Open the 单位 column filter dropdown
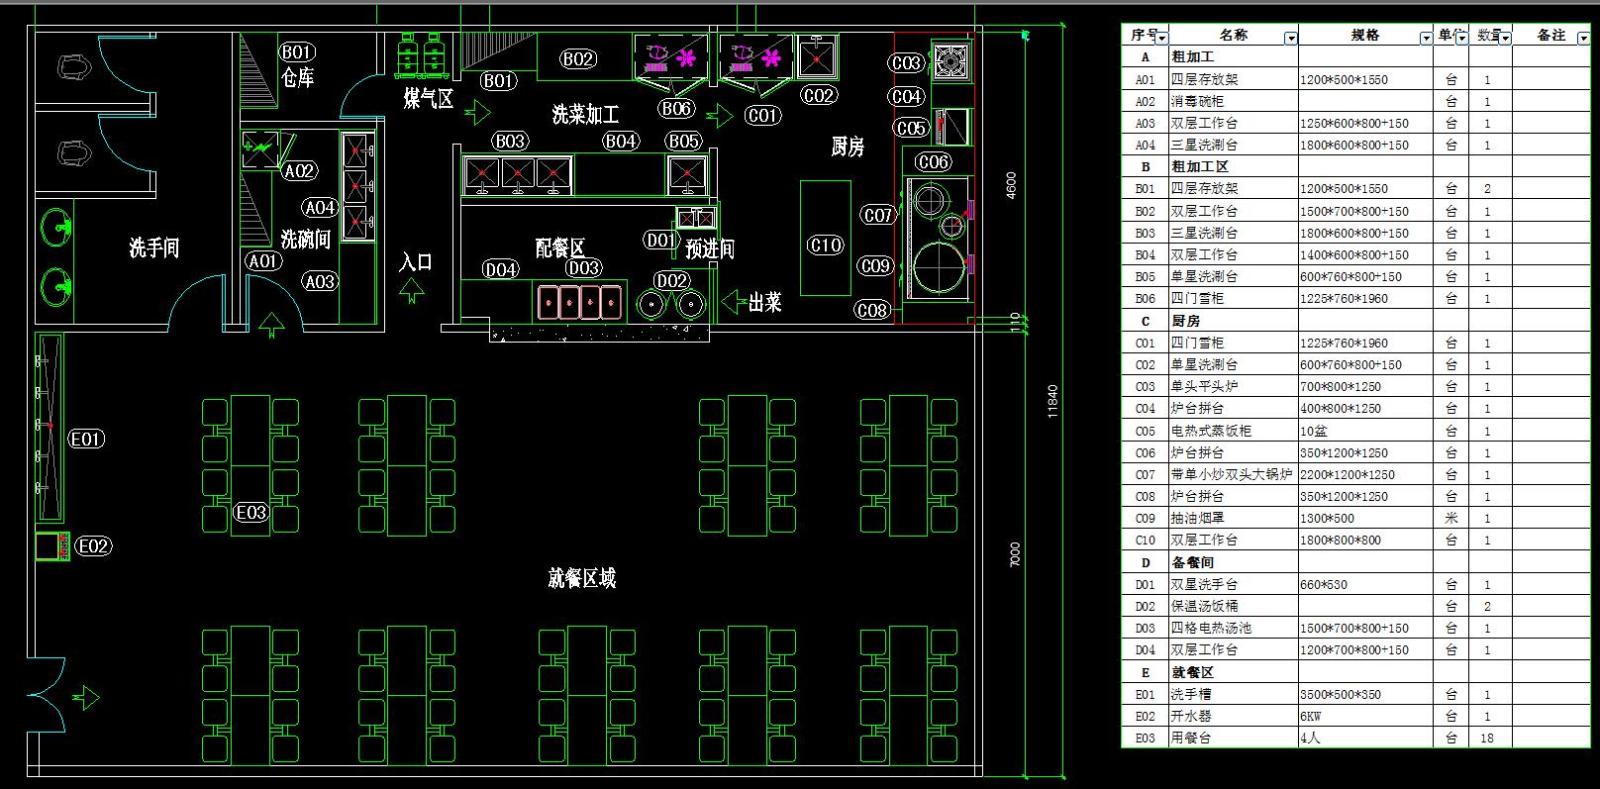 (x=1462, y=38)
